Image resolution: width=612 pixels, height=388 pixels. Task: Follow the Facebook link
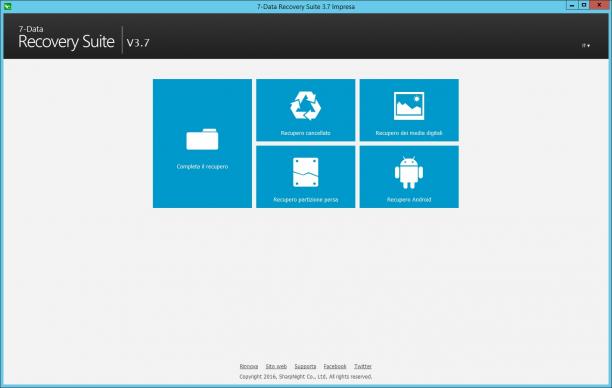point(335,366)
